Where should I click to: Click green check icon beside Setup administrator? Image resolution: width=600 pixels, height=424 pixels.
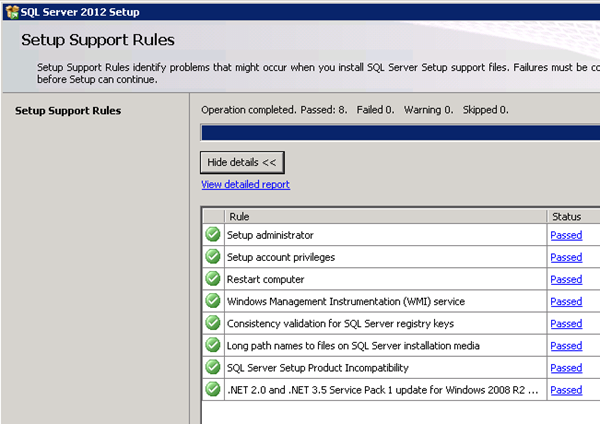coord(213,235)
